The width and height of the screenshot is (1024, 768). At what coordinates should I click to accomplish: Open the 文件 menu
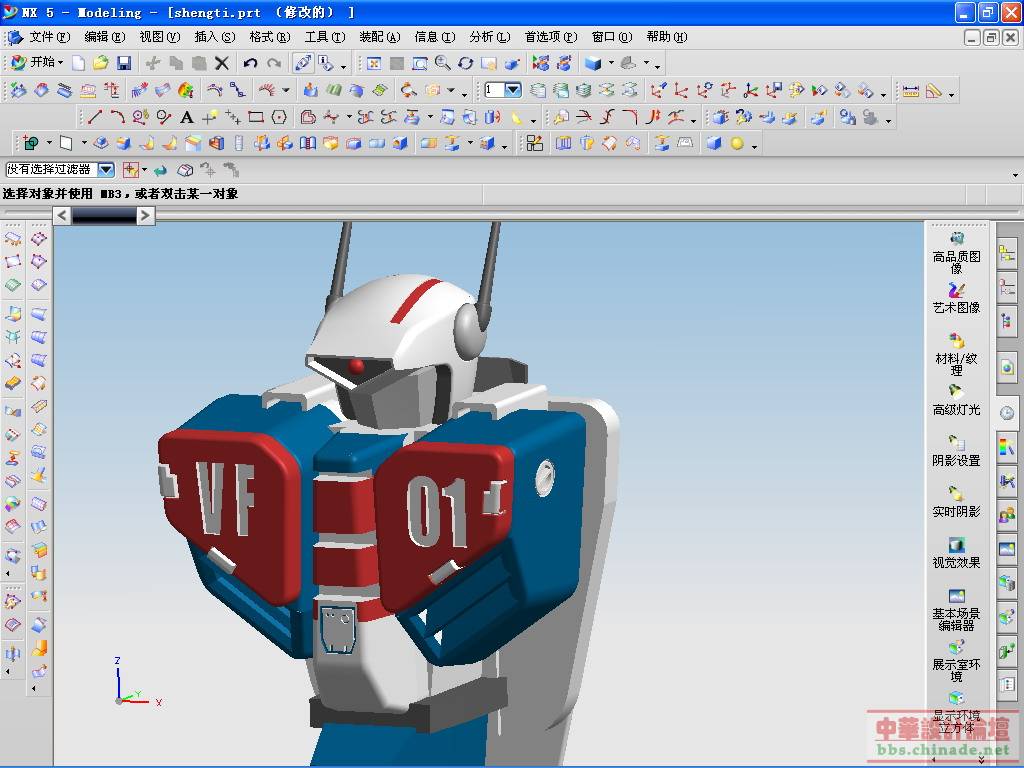49,37
